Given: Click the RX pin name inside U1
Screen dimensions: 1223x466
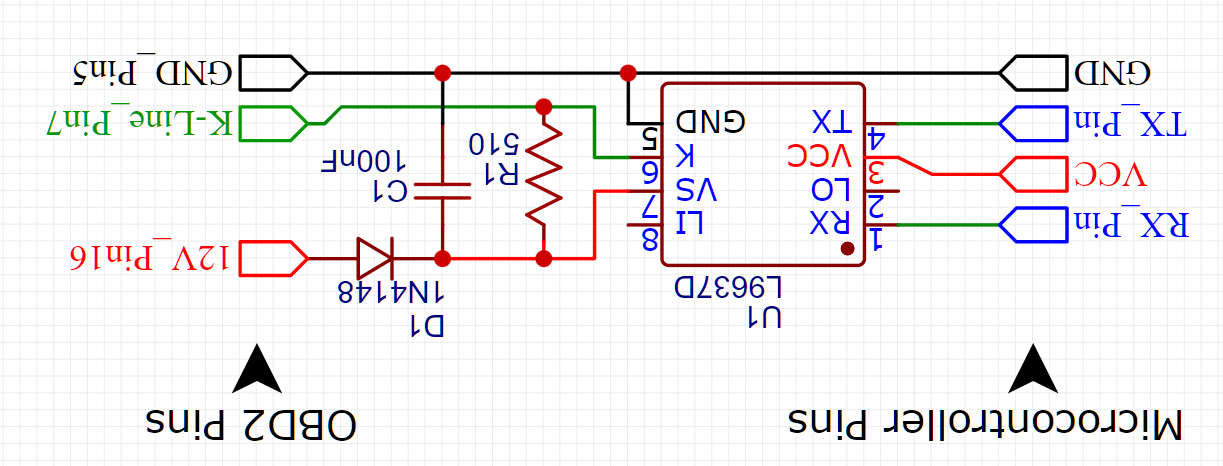Looking at the screenshot, I should point(830,221).
